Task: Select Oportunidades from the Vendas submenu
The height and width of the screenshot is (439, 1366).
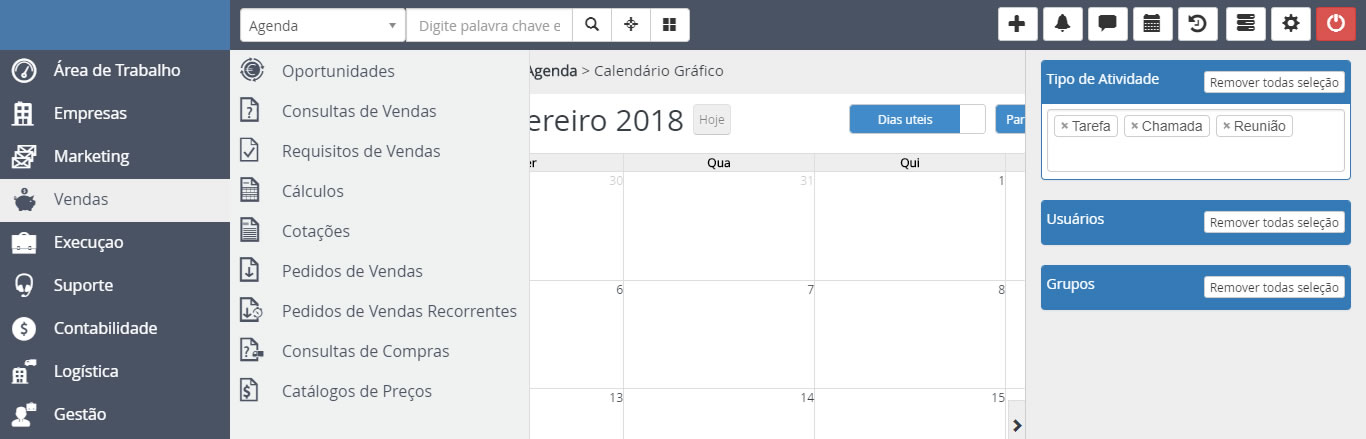Action: coord(338,71)
